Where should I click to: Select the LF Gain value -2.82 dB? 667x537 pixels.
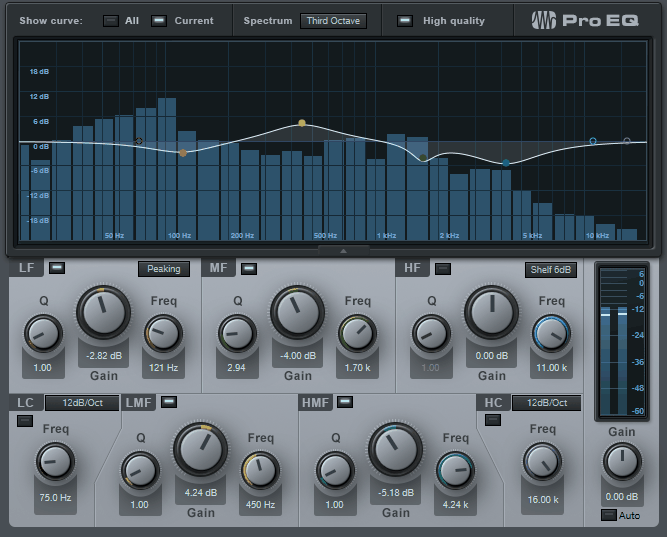click(x=104, y=356)
